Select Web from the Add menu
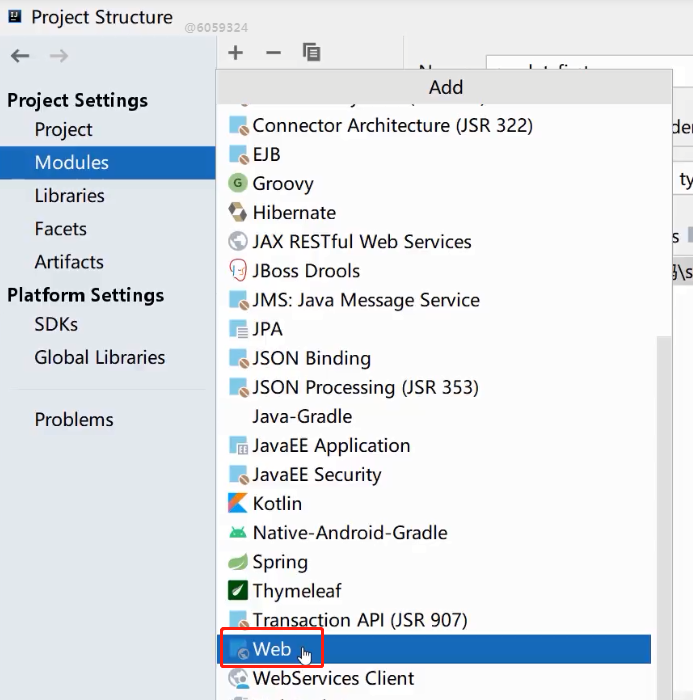Image resolution: width=693 pixels, height=700 pixels. pyautogui.click(x=271, y=649)
